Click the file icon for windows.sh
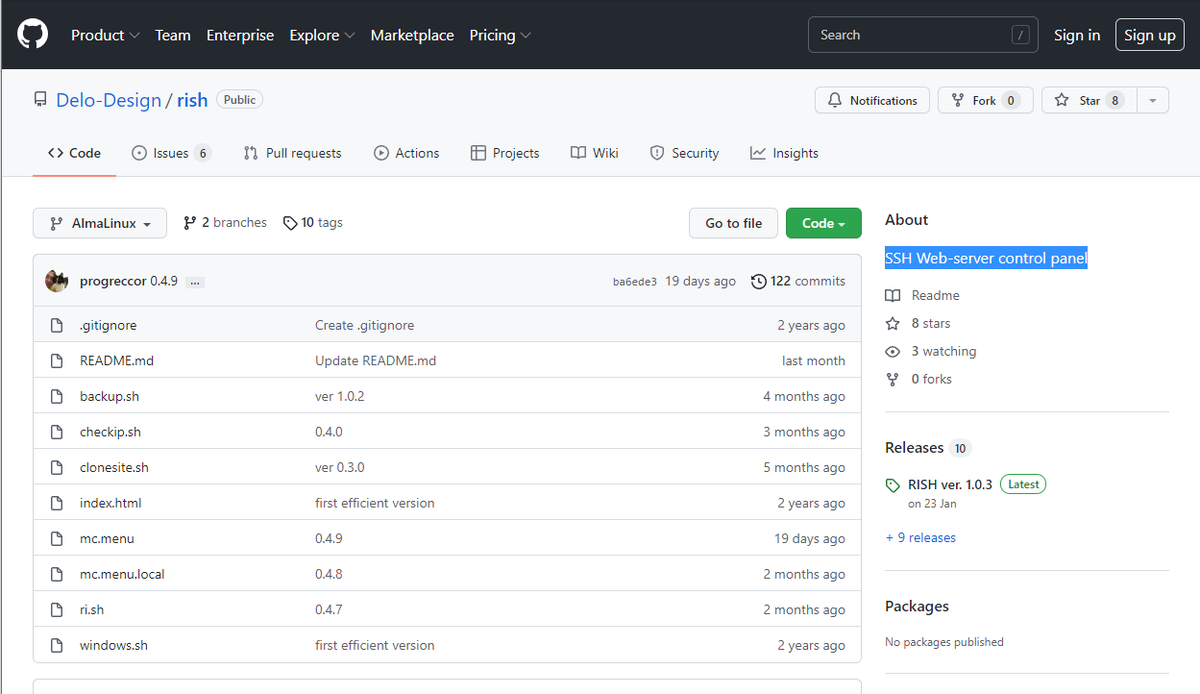Viewport: 1200px width, 694px height. point(57,645)
